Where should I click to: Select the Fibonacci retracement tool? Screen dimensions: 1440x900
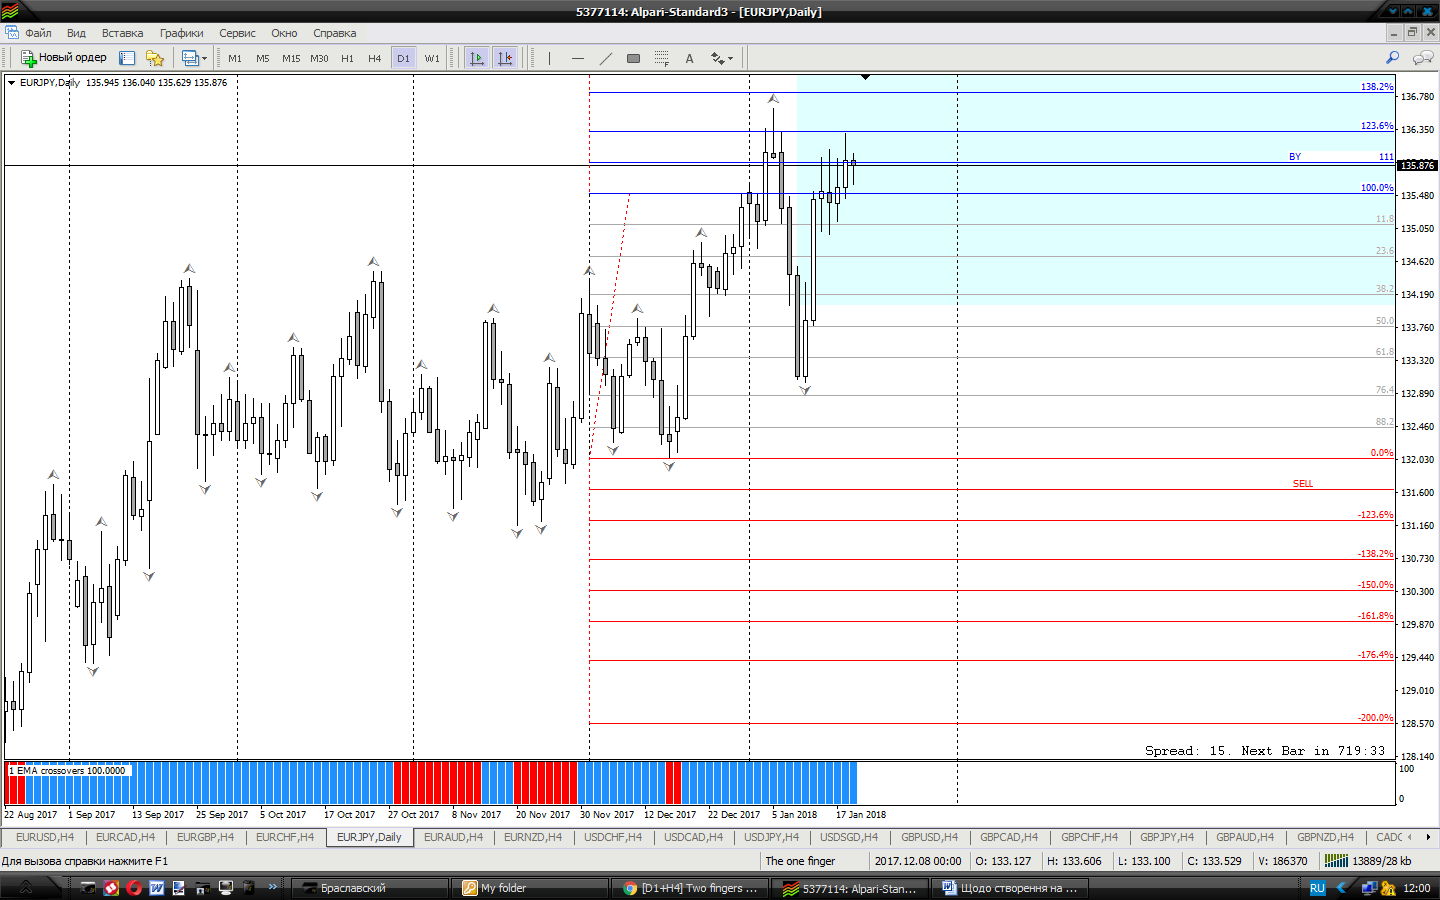661,58
